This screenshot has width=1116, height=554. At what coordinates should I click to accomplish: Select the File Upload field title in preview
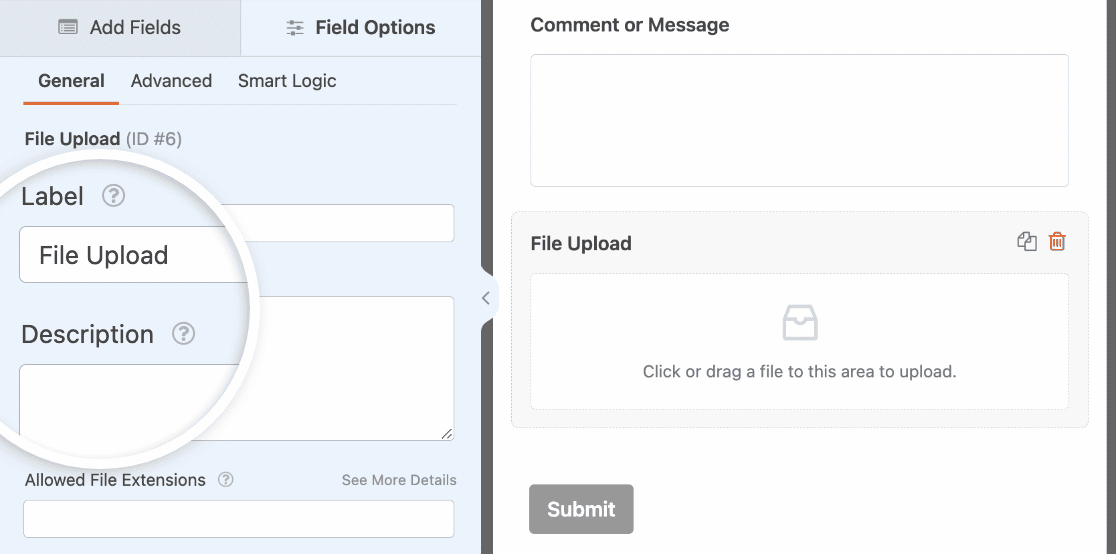coord(581,243)
